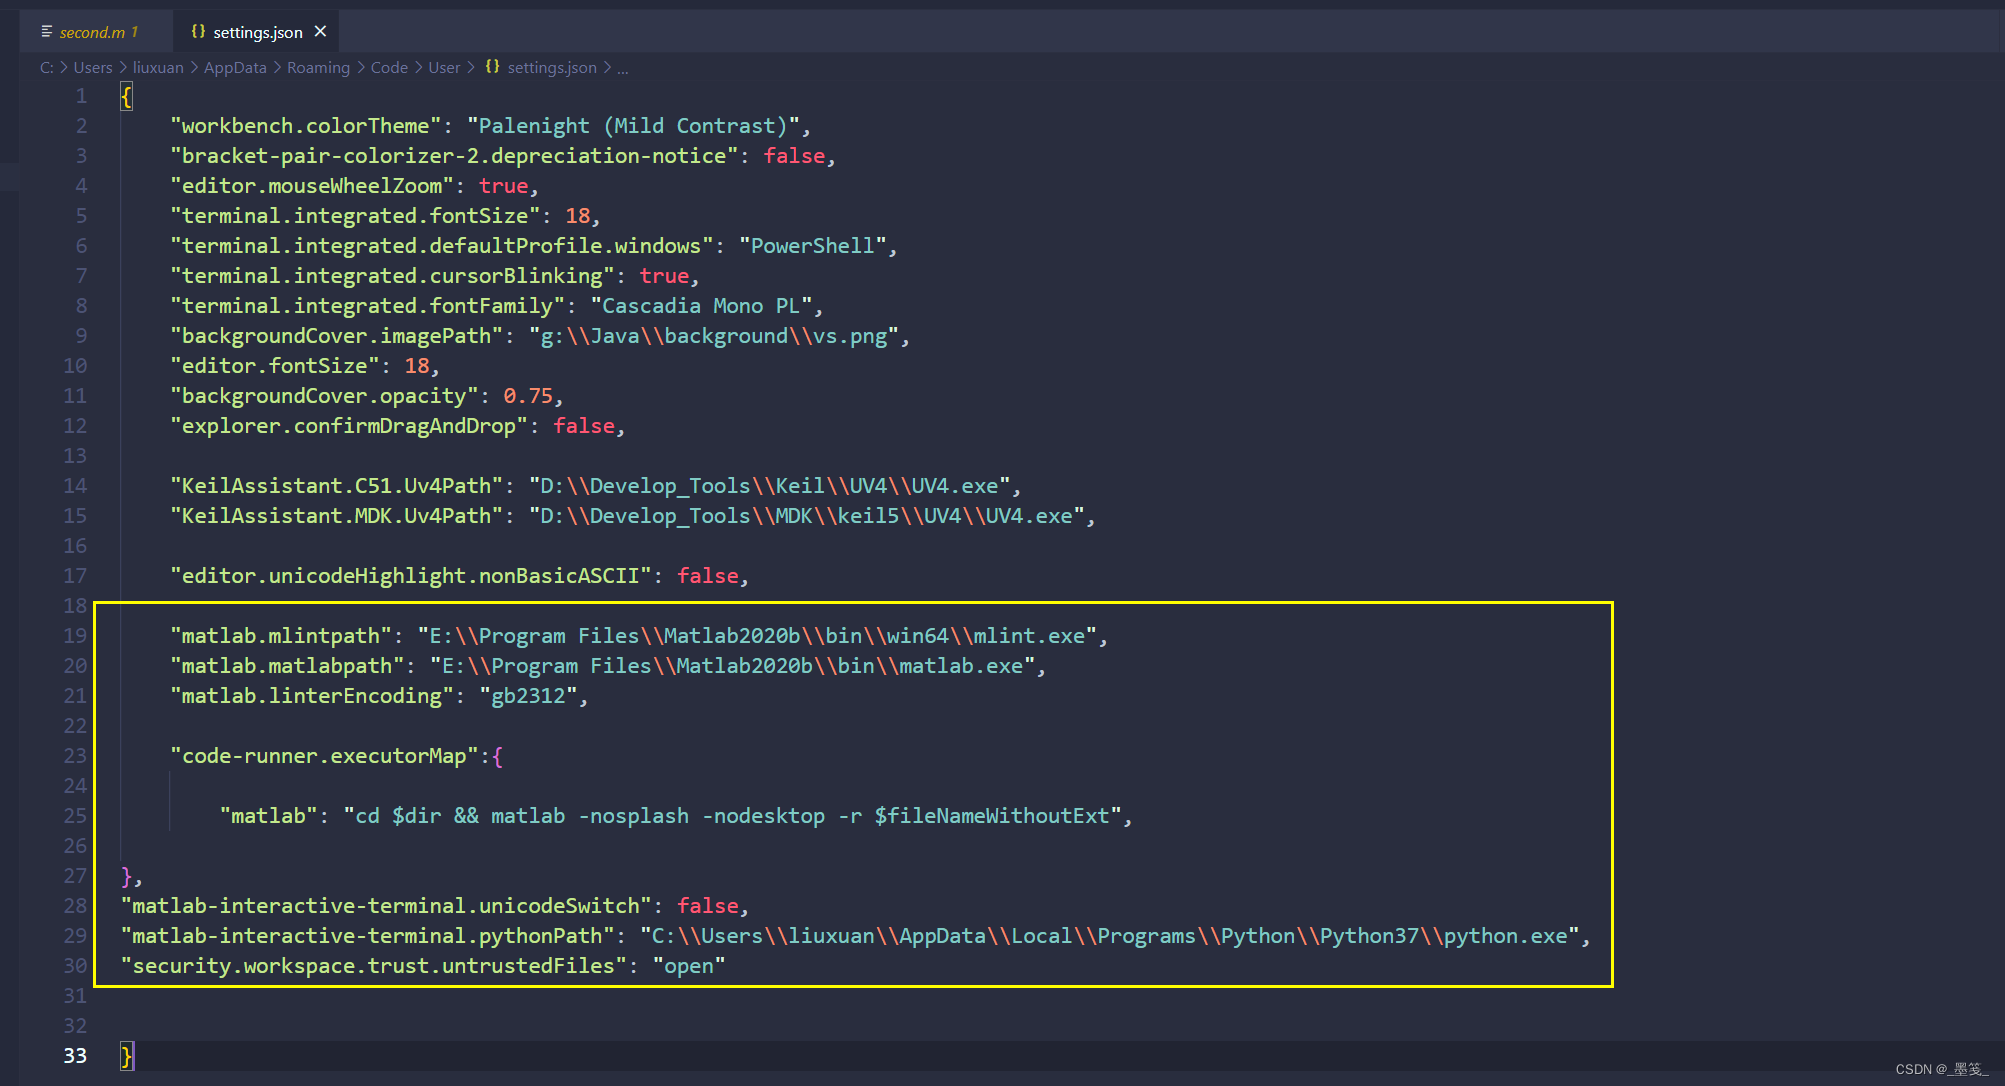Select the settings.json tab
2005x1086 pixels.
click(x=257, y=32)
